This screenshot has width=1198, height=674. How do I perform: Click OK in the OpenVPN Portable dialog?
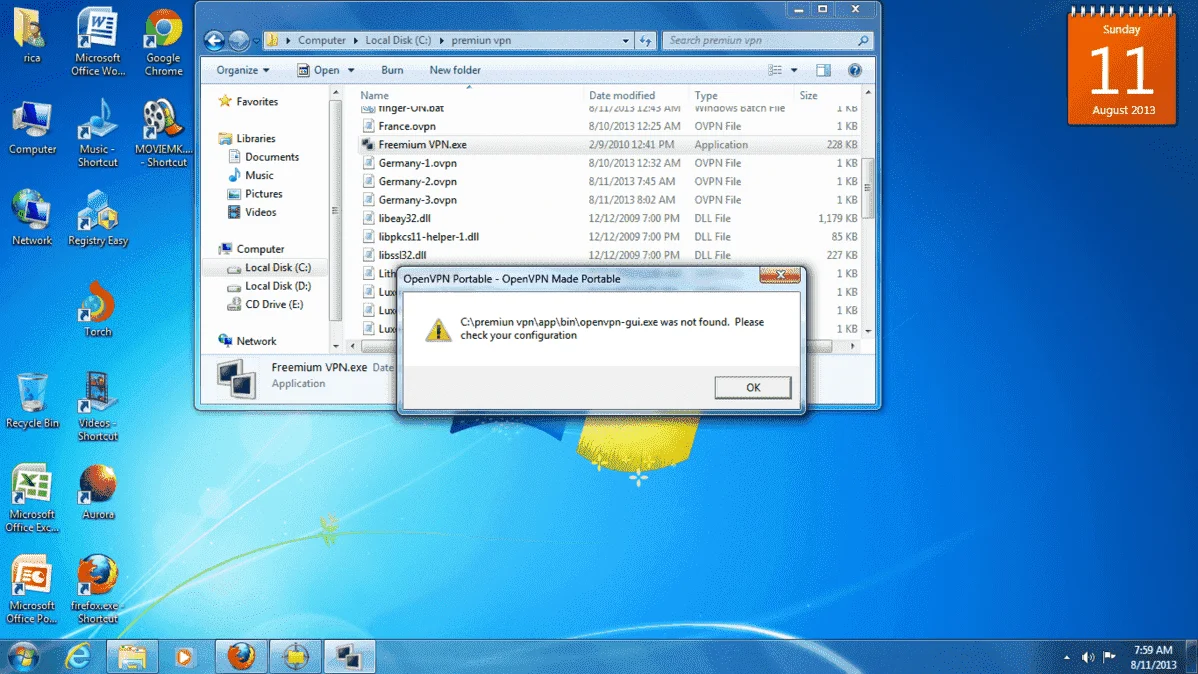753,387
